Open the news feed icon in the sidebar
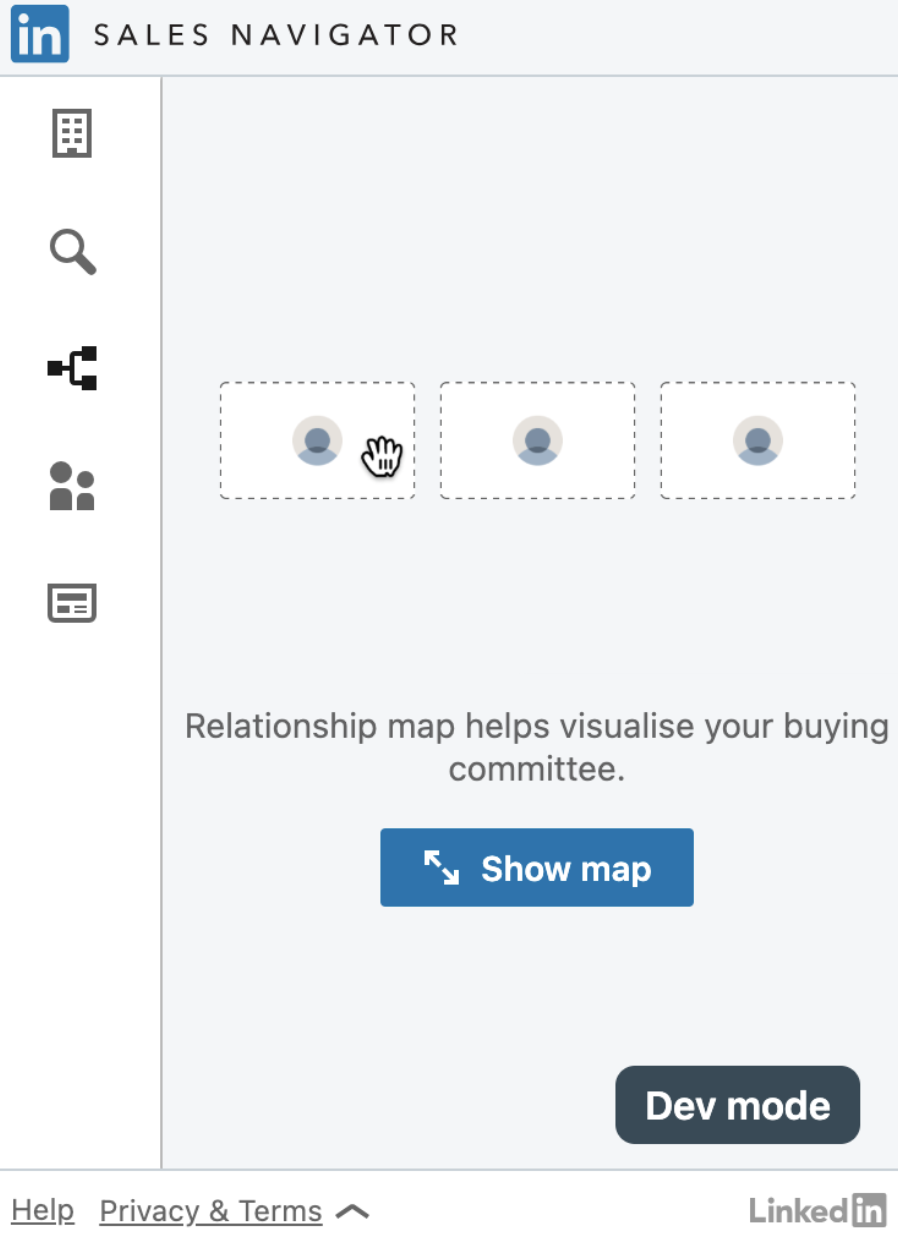898x1244 pixels. (x=71, y=602)
